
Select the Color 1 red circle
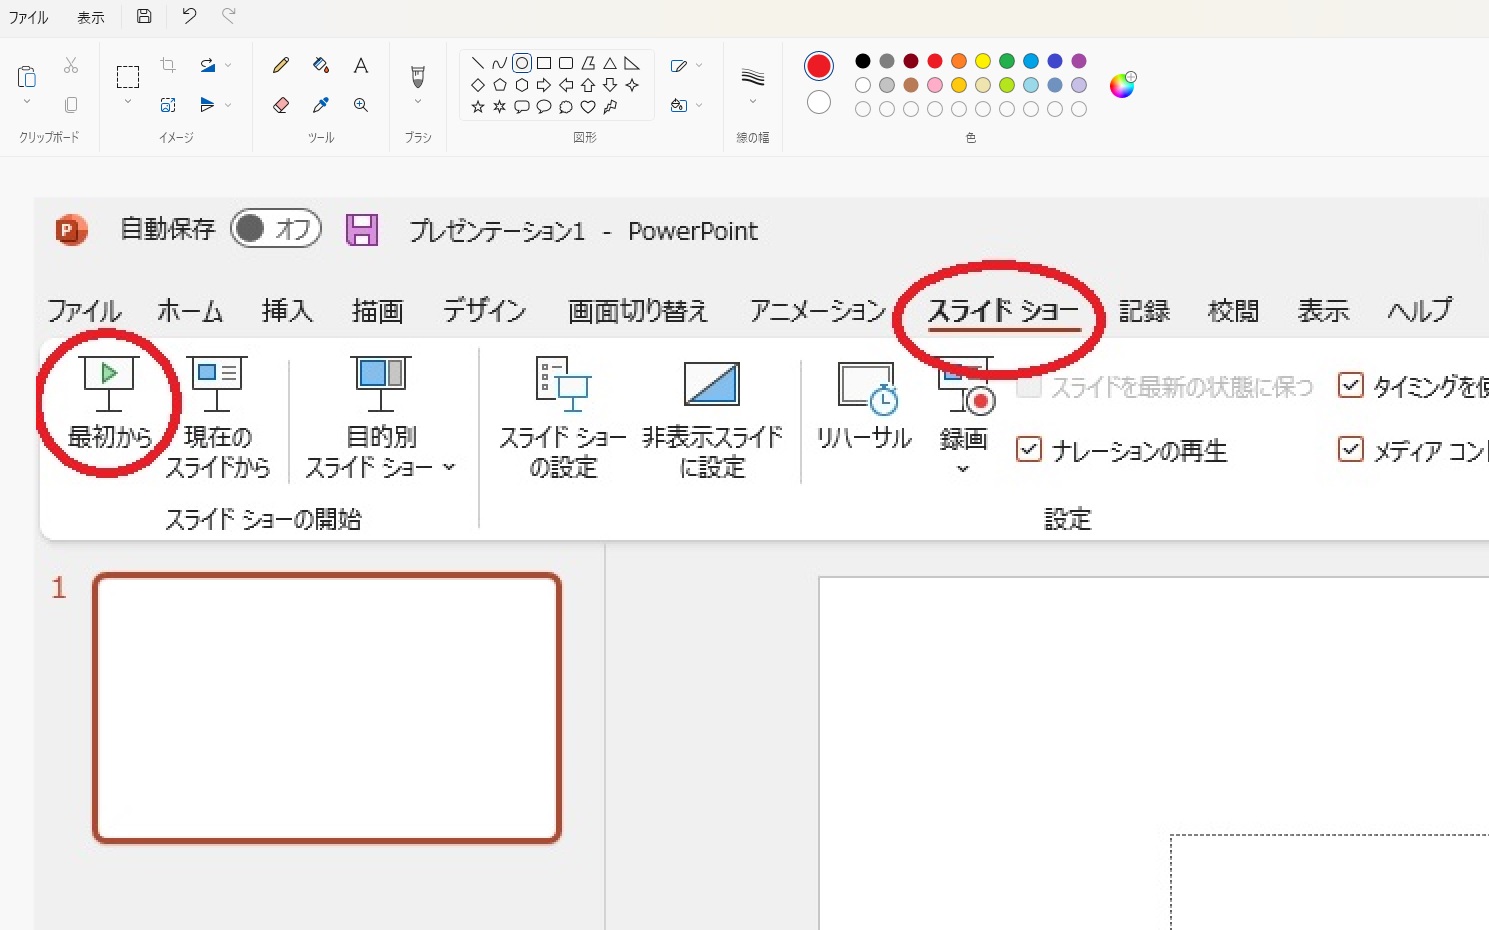pos(819,67)
